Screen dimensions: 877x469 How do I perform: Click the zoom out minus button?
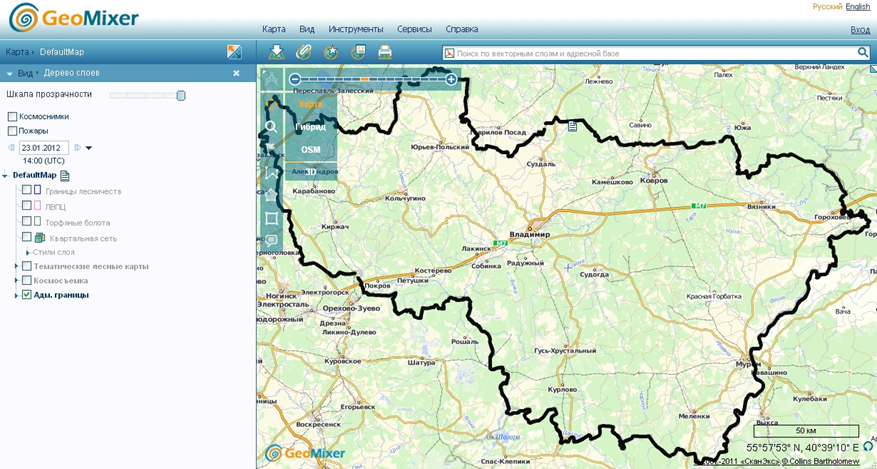tap(294, 79)
